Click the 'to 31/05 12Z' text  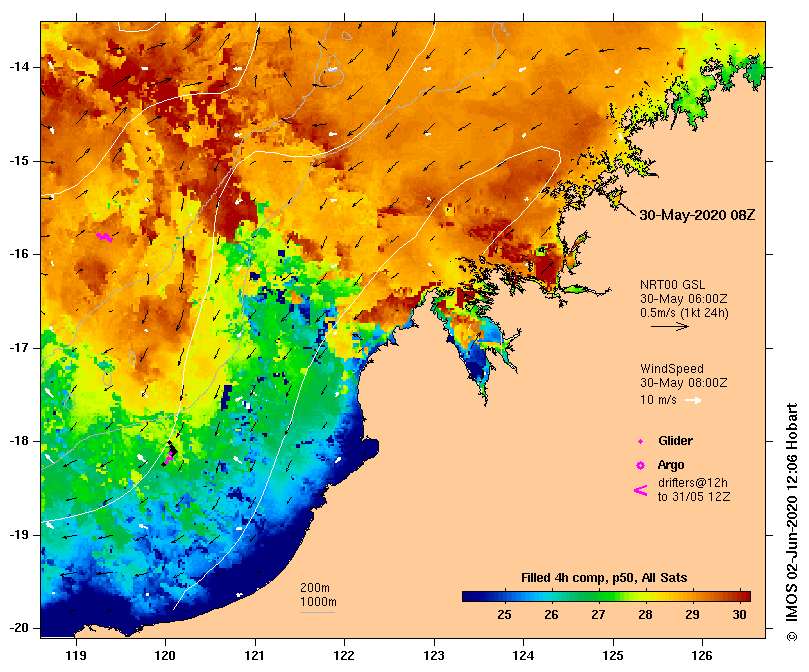point(694,497)
